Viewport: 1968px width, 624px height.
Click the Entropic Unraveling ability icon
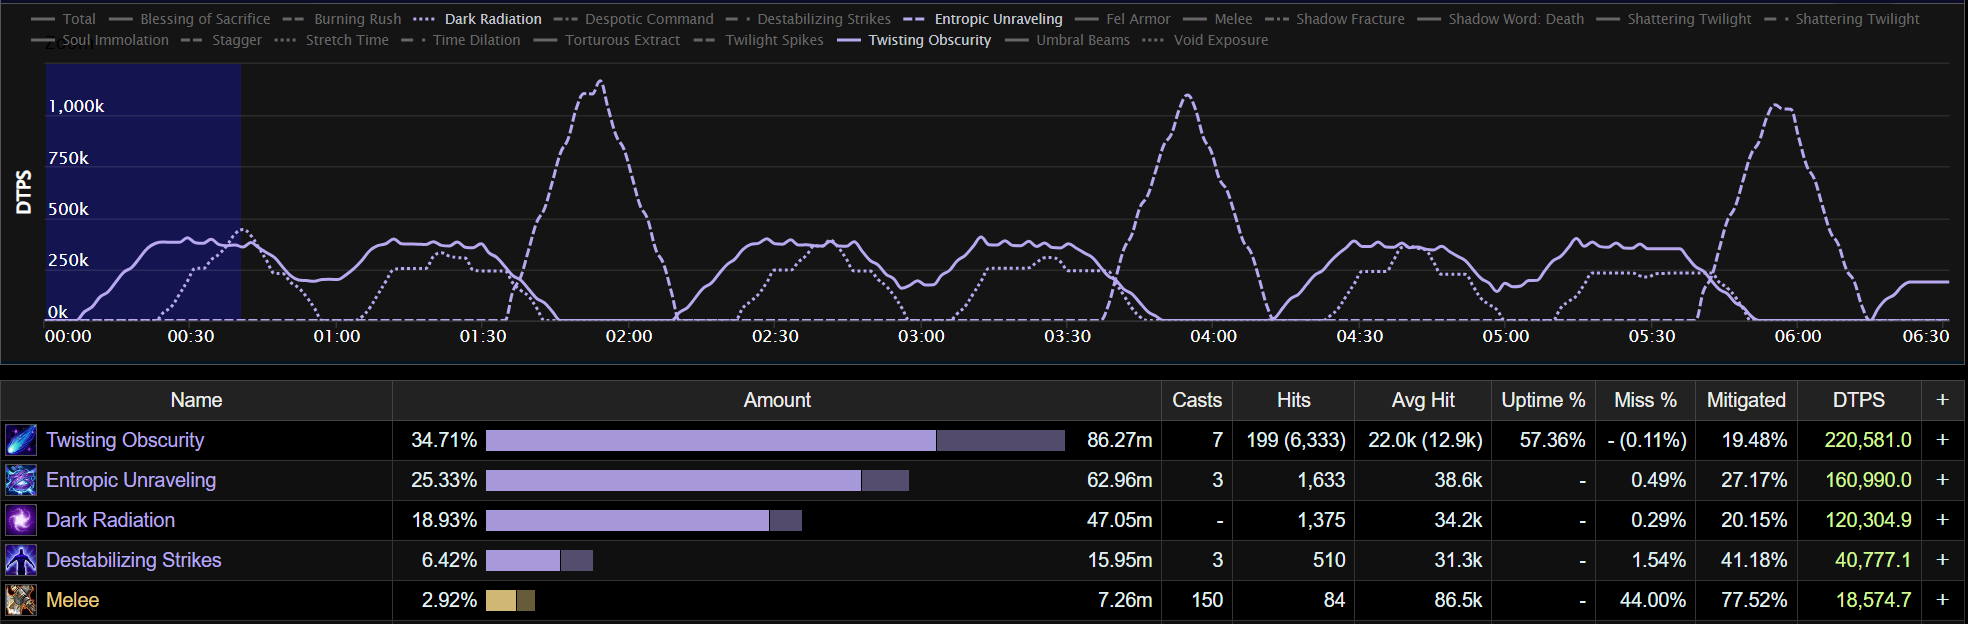click(x=20, y=480)
